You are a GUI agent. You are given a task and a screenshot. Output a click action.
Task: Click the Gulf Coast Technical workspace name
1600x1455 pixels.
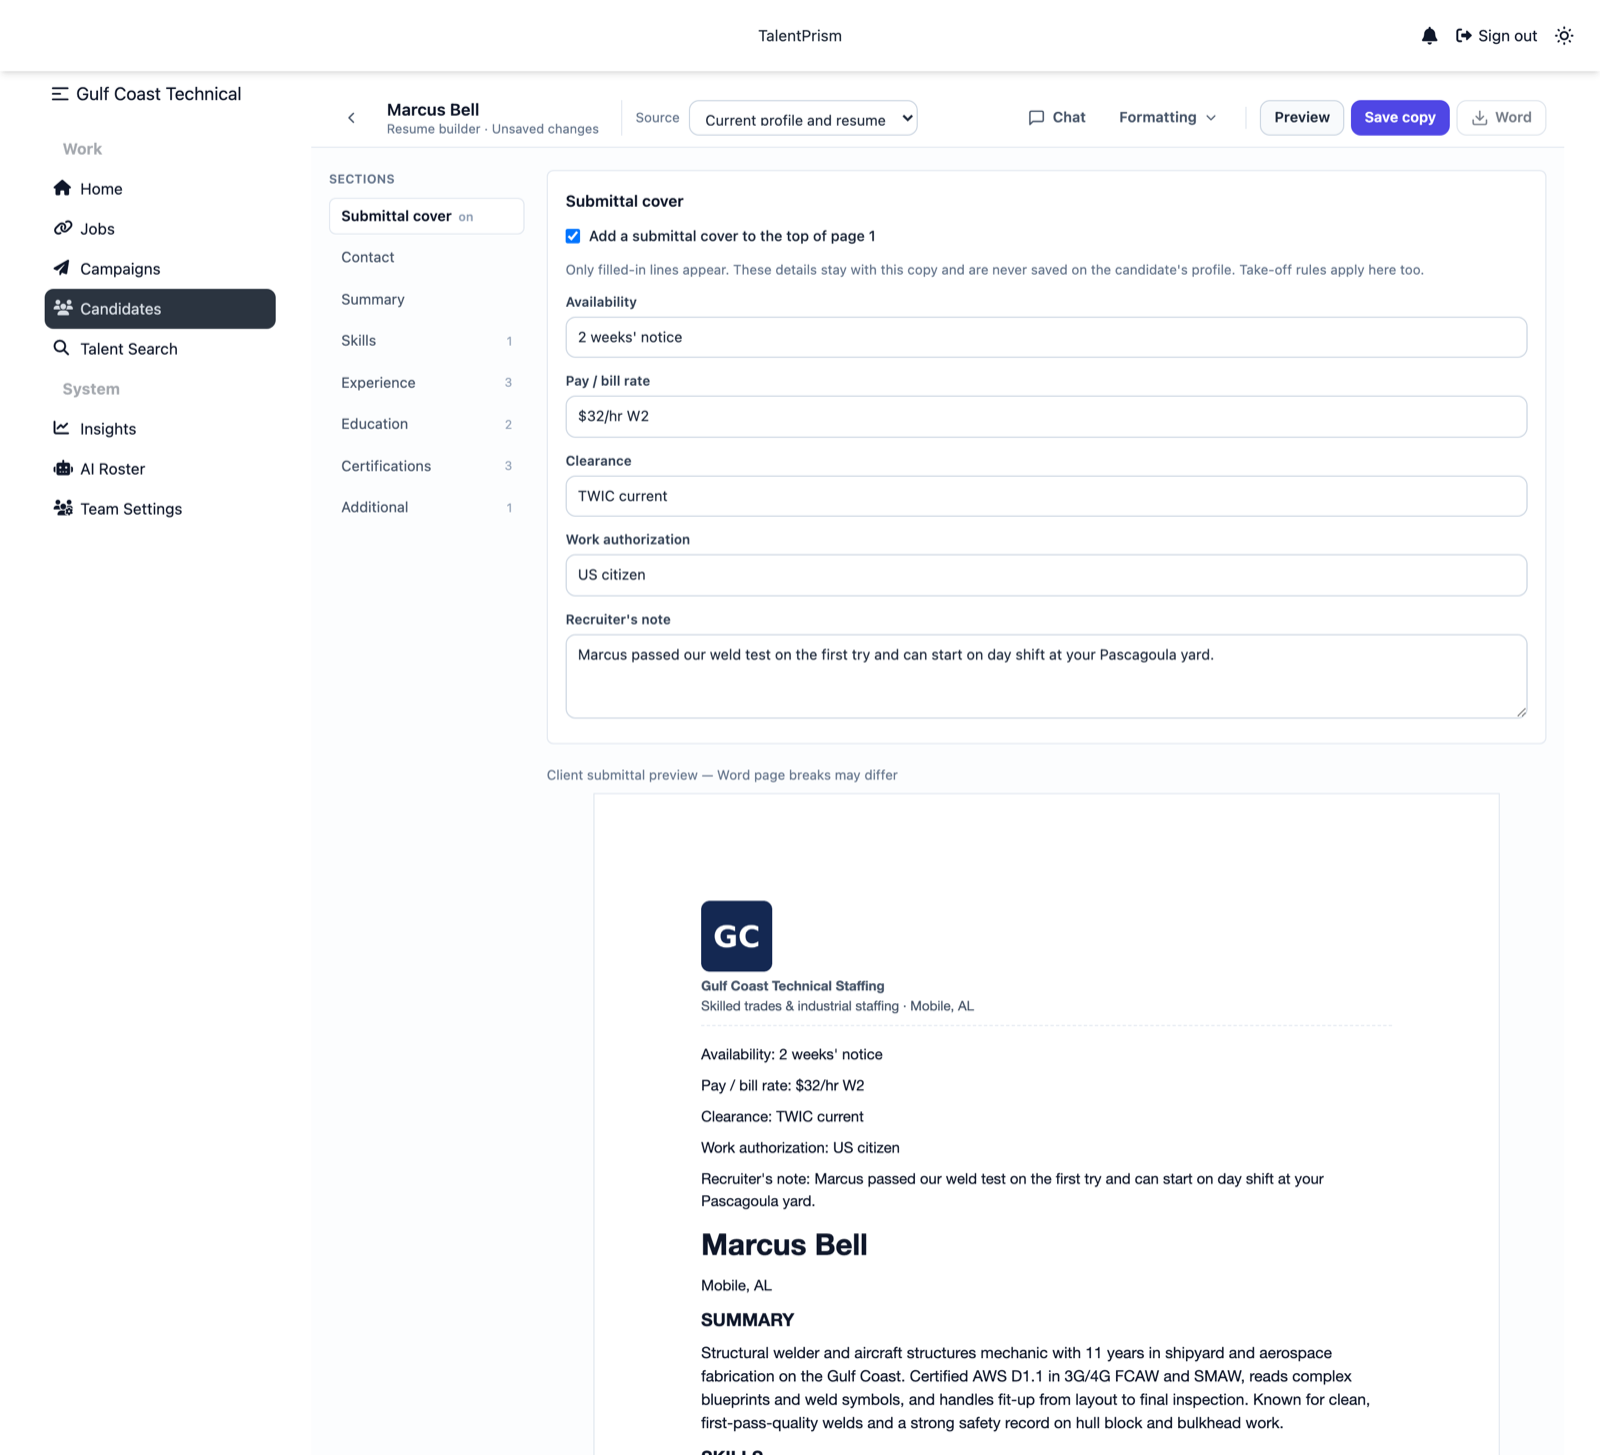[x=159, y=94]
